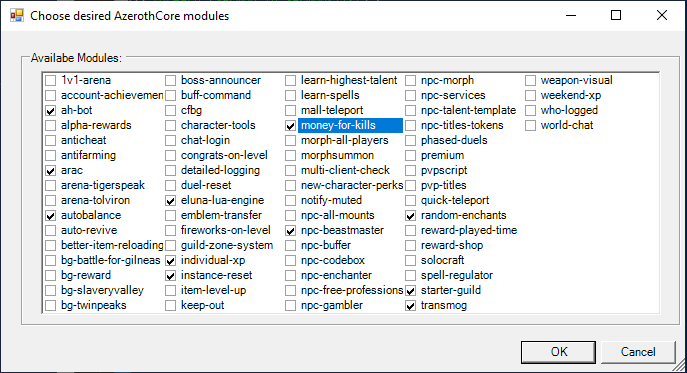Enable the auto-revive module

[x=51, y=231]
